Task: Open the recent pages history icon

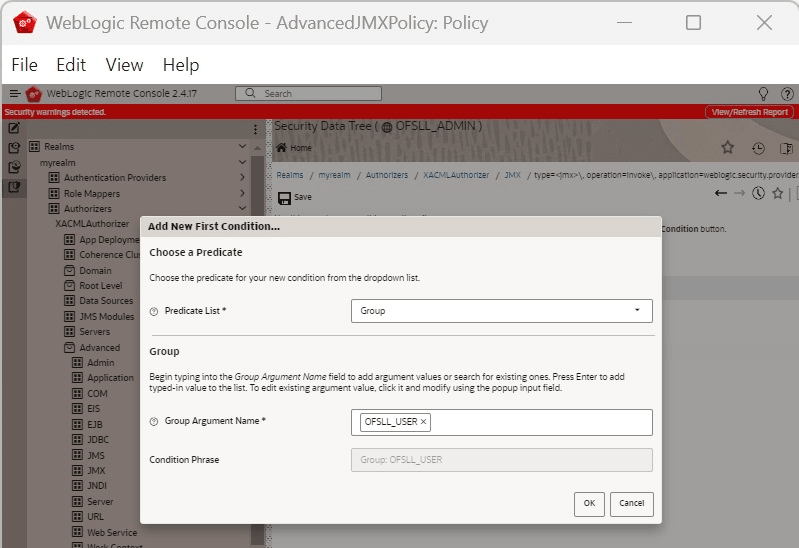Action: click(x=758, y=148)
